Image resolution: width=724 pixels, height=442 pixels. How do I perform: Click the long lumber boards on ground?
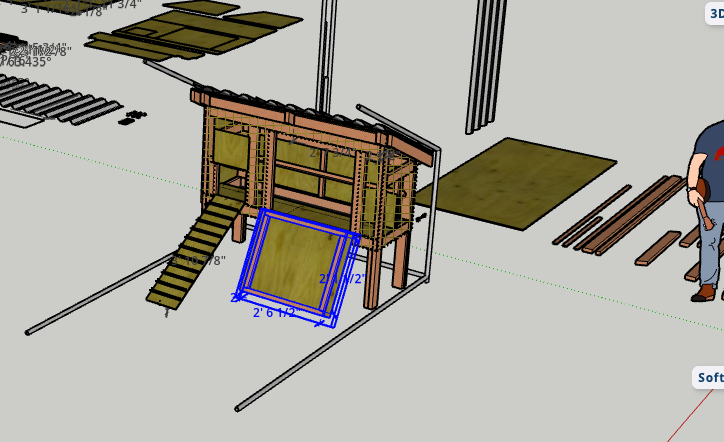pos(621,215)
